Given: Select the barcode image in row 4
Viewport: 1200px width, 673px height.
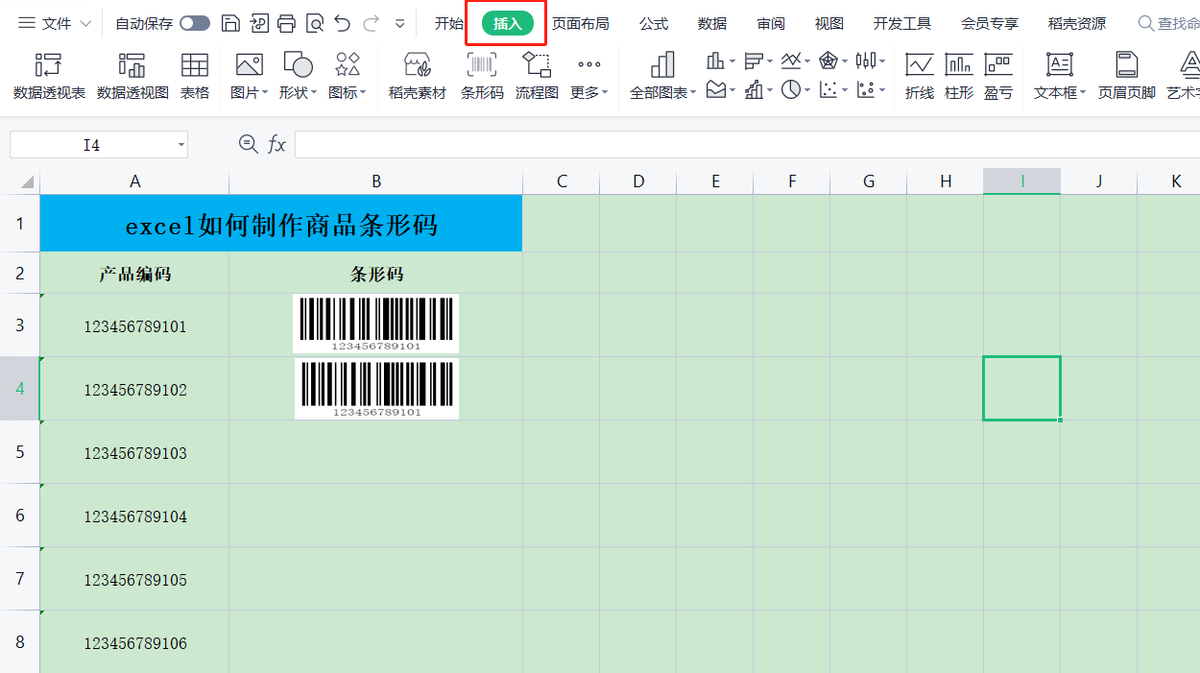Looking at the screenshot, I should pyautogui.click(x=376, y=389).
